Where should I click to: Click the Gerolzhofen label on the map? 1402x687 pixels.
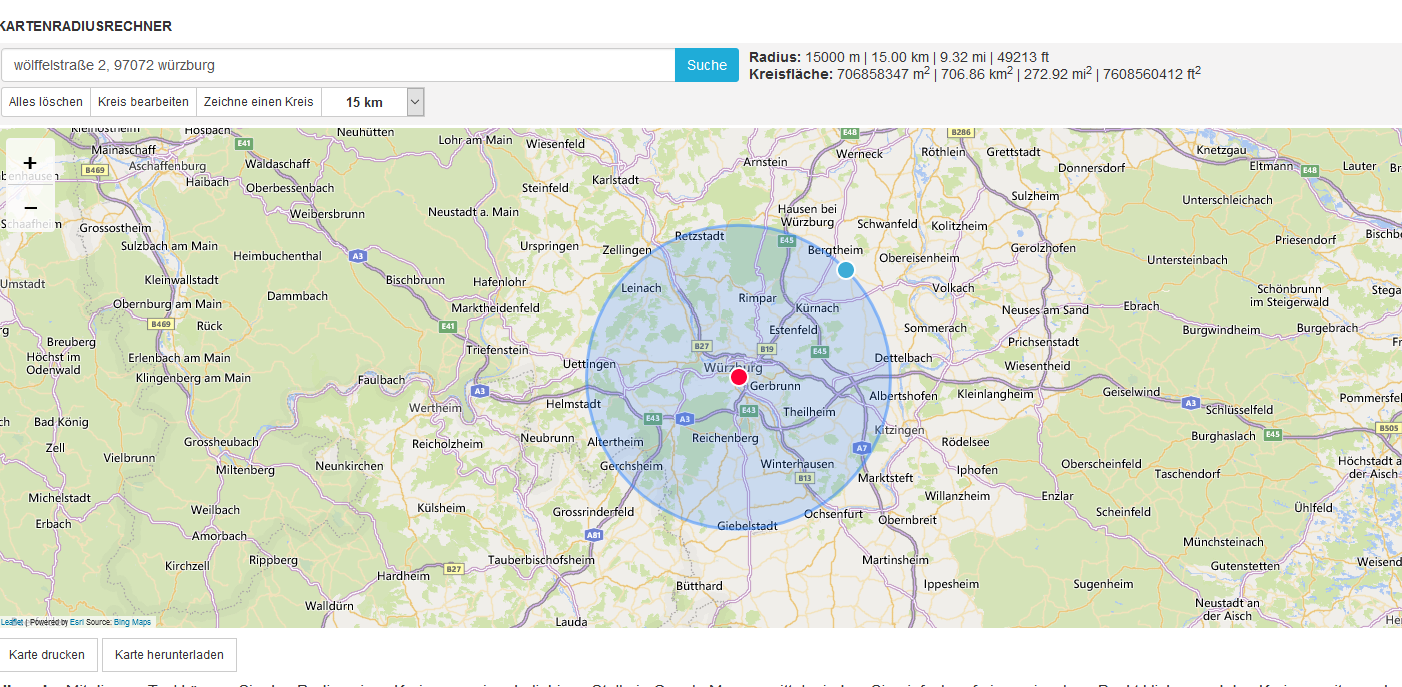[1044, 247]
